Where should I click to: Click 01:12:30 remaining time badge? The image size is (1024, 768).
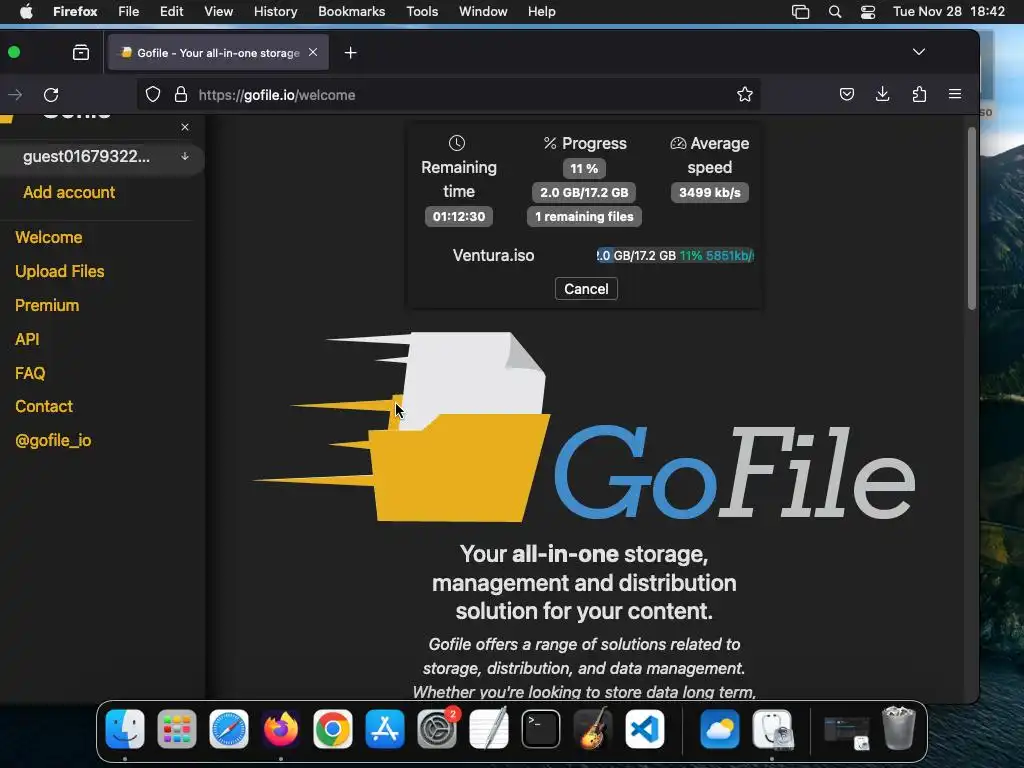(x=458, y=216)
